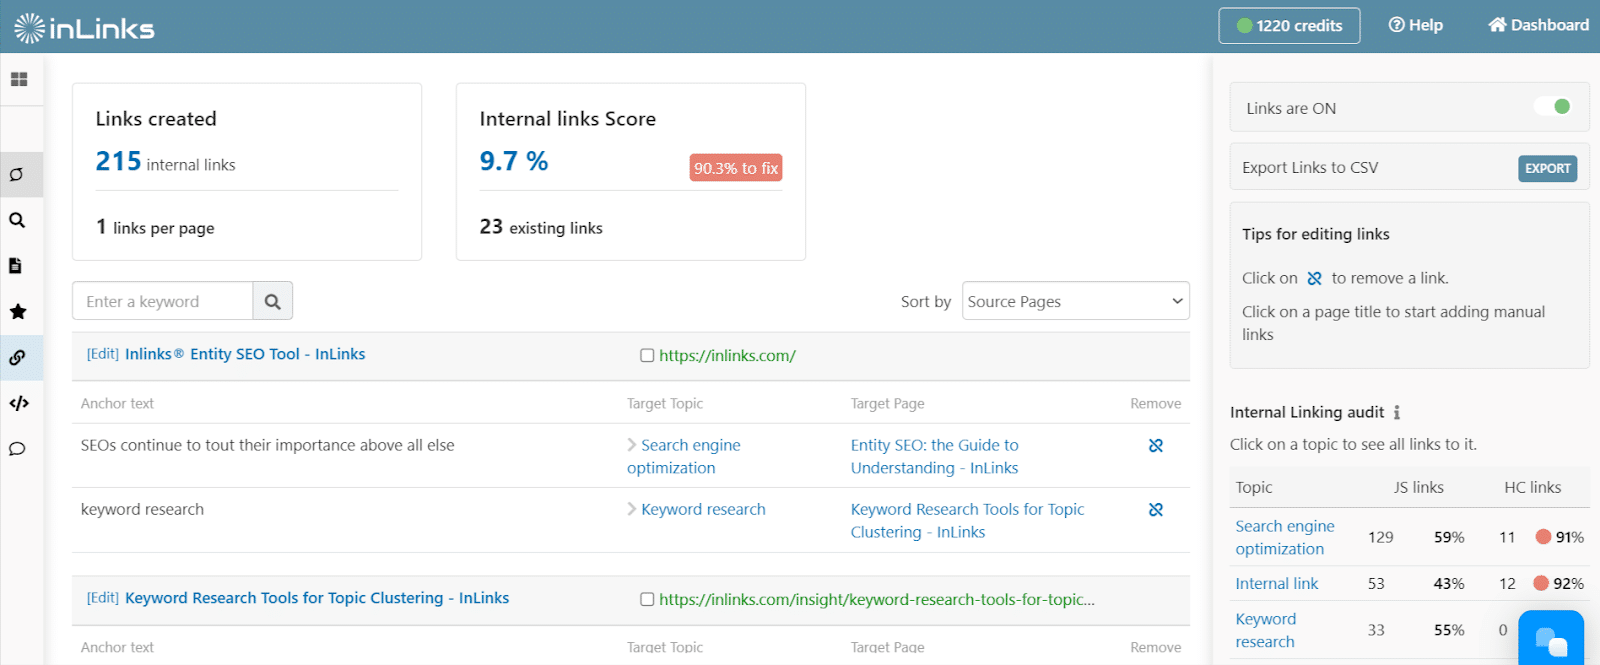Expand the Search engine optimization target topic
Image resolution: width=1600 pixels, height=665 pixels.
(x=632, y=445)
